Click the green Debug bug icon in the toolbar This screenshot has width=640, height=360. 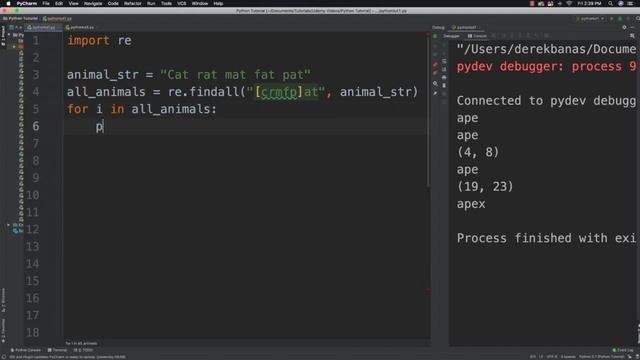[620, 18]
